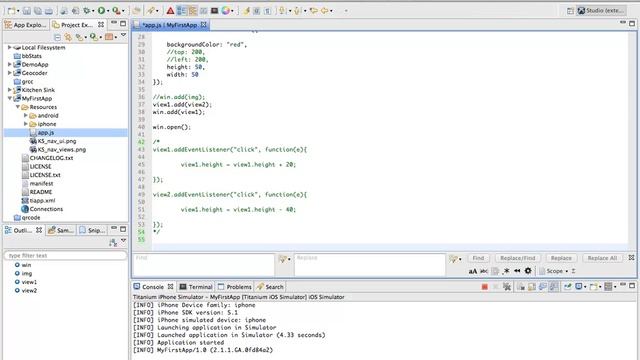Switch to the Samples tab
Screen dimensions: 640x360
(x=61, y=231)
